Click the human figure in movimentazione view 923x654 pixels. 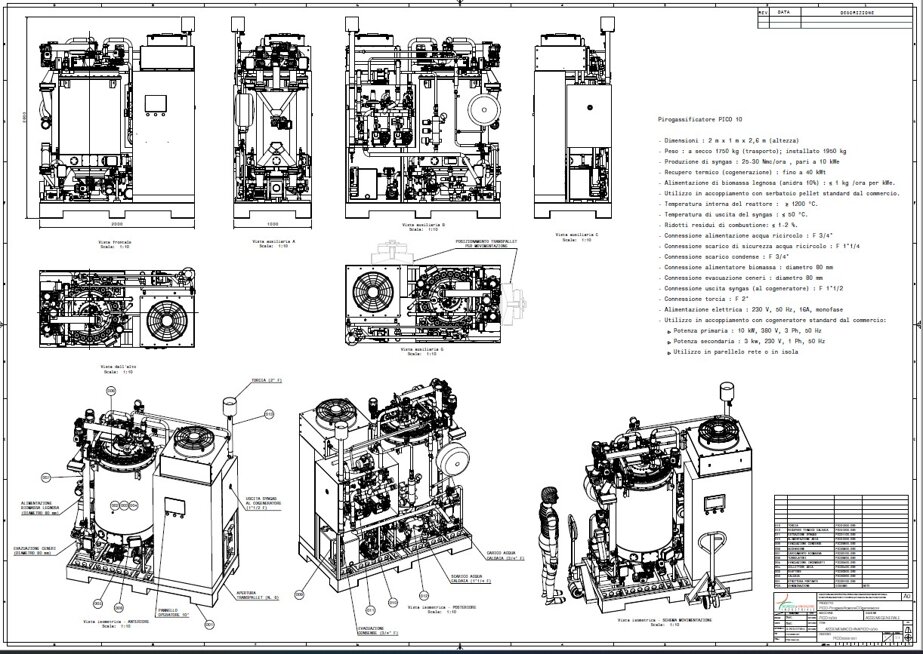click(x=550, y=545)
